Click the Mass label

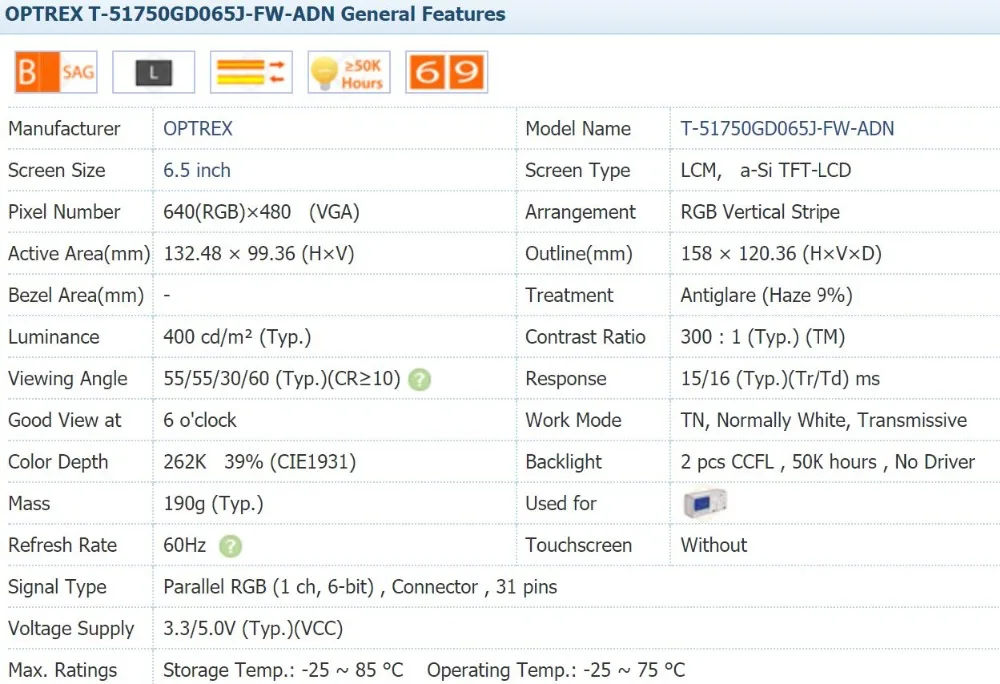pyautogui.click(x=29, y=504)
